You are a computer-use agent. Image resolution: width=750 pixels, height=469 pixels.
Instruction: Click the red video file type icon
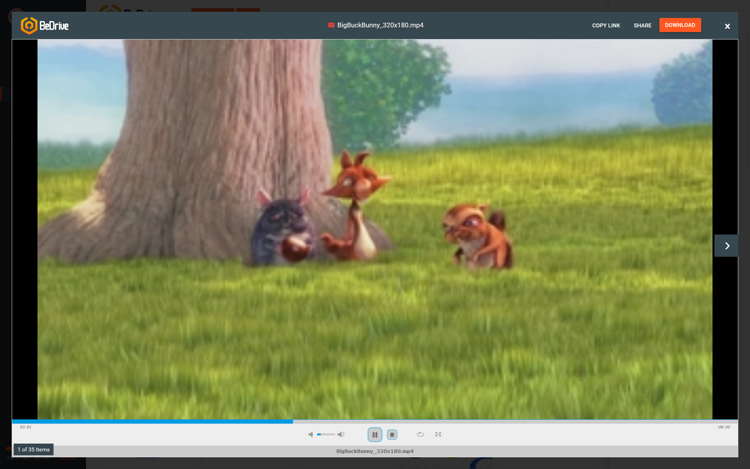[x=331, y=25]
